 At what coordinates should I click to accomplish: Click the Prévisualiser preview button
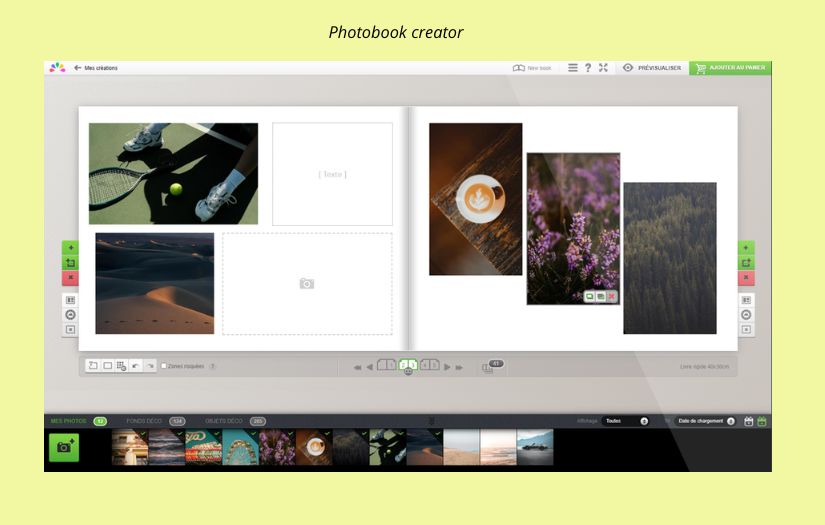(x=652, y=68)
